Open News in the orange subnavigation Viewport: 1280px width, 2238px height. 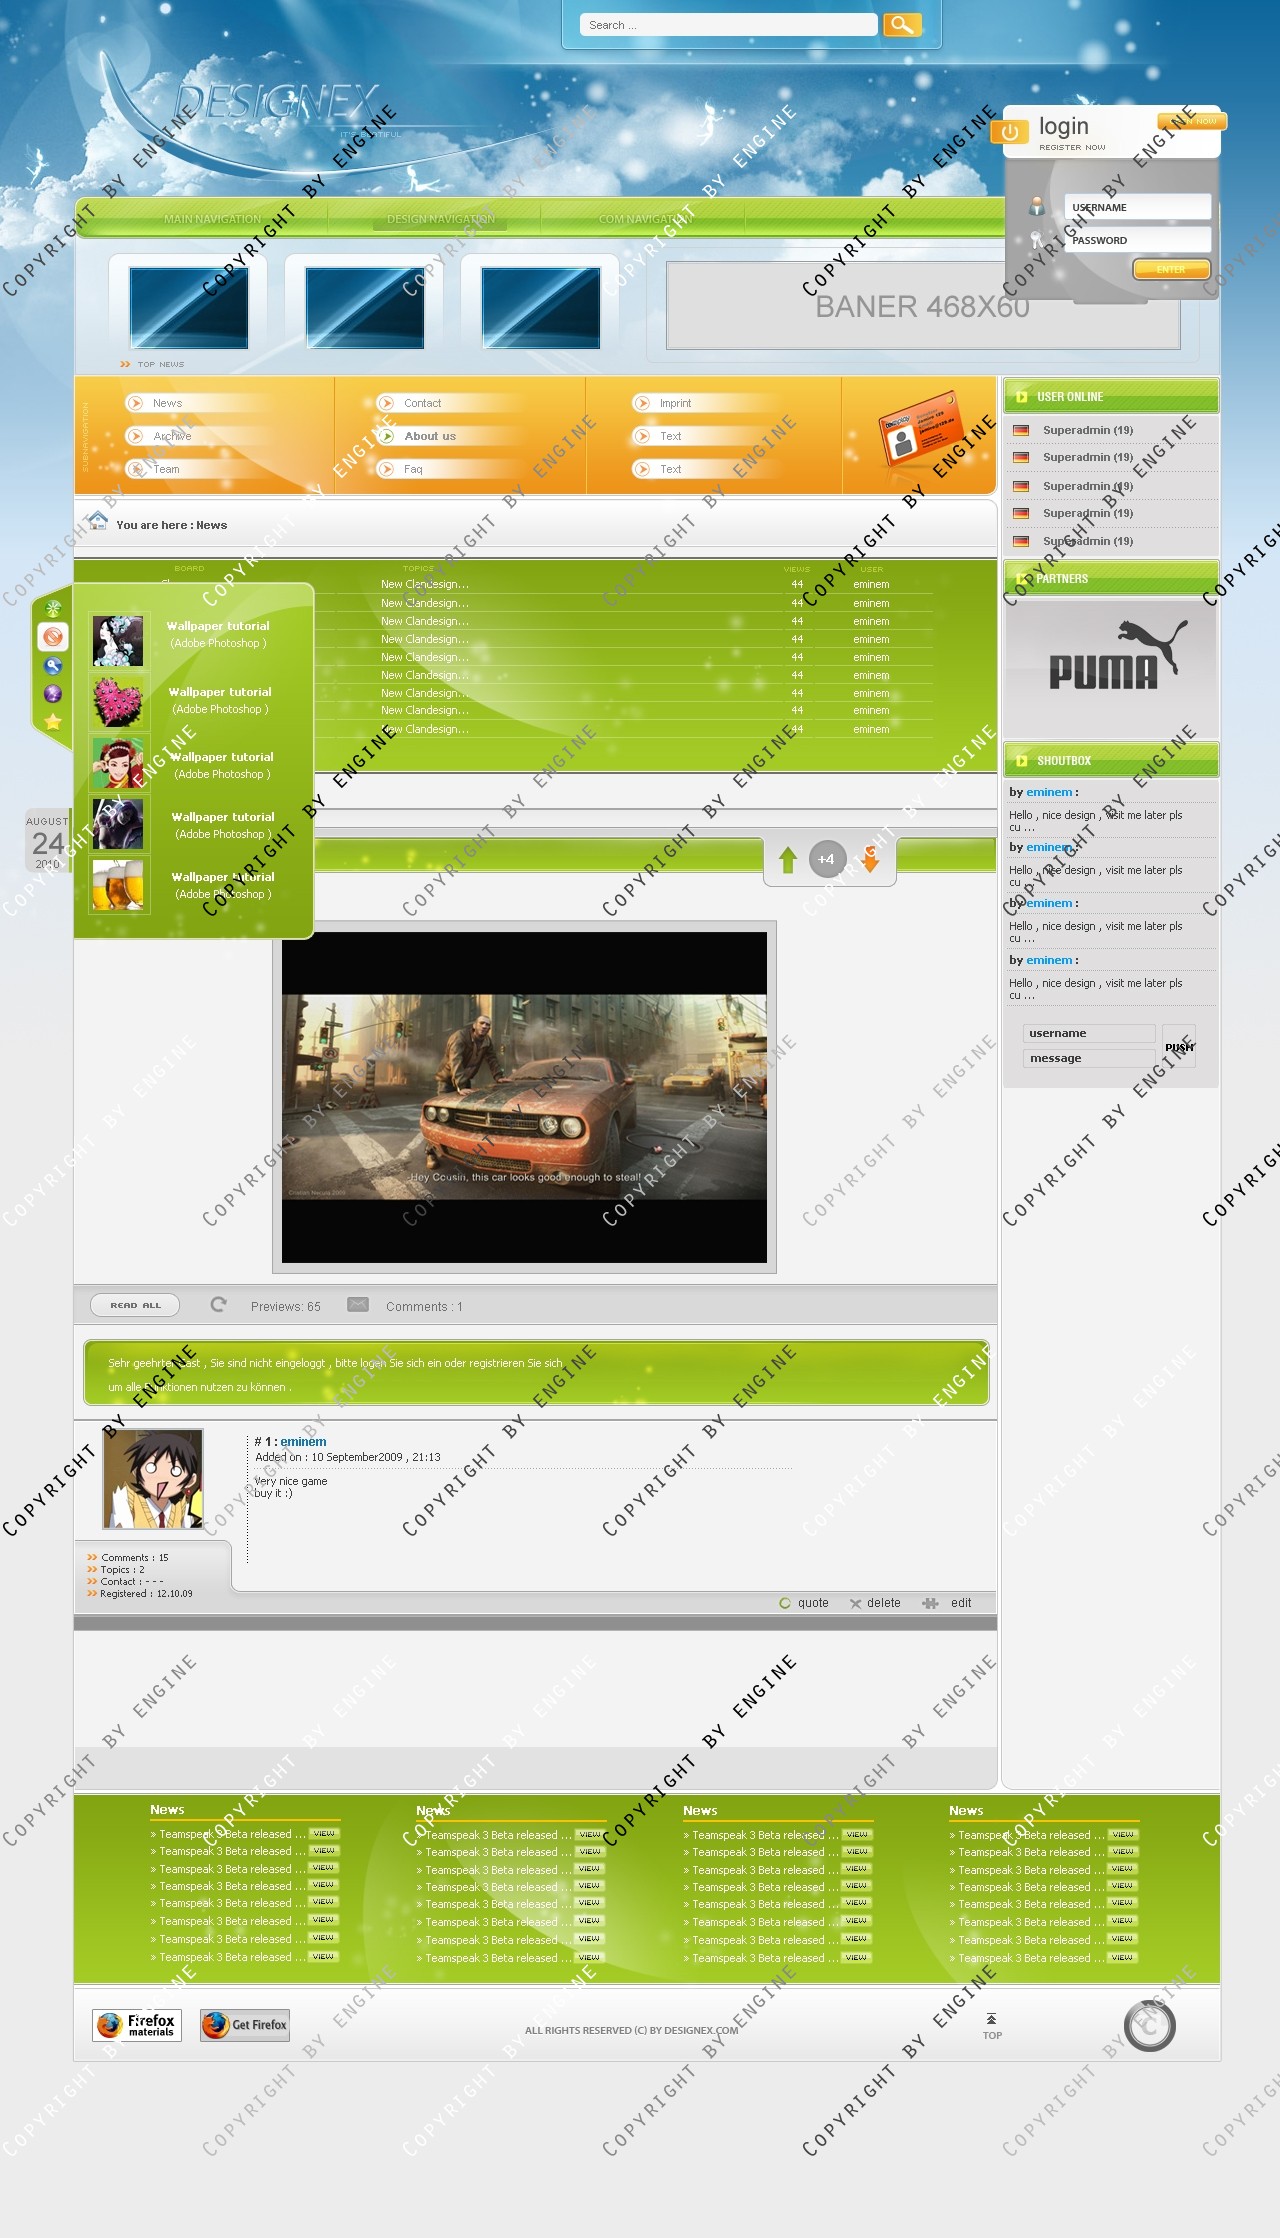167,403
